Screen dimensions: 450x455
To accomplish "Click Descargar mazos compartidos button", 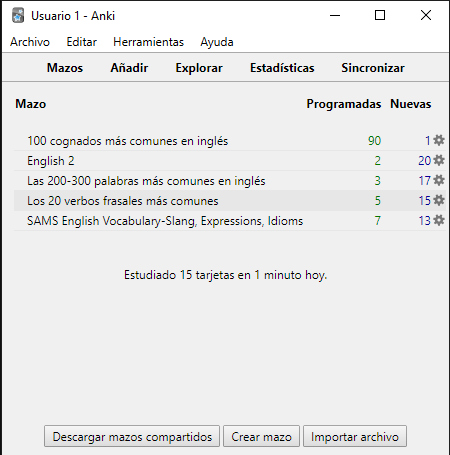I will click(x=132, y=436).
